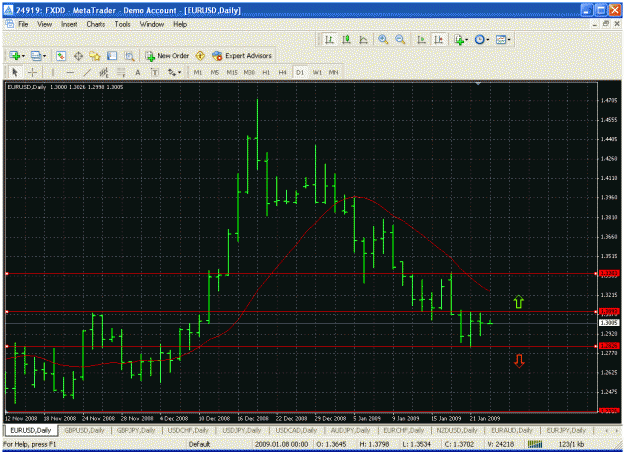Open the MetaEditor yellow diamond icon
This screenshot has height=452, width=625.
[x=200, y=56]
